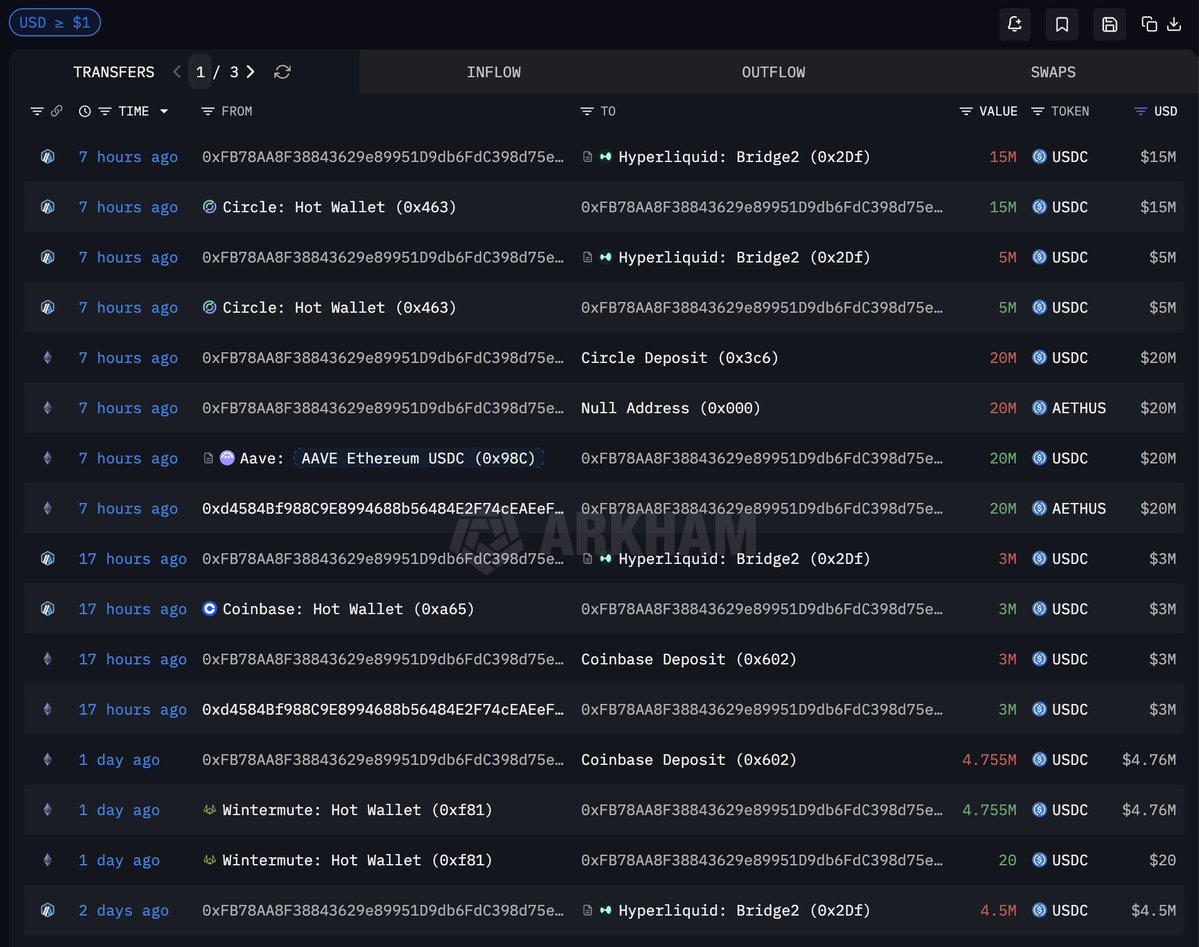Open the FROM column filter

pyautogui.click(x=208, y=111)
